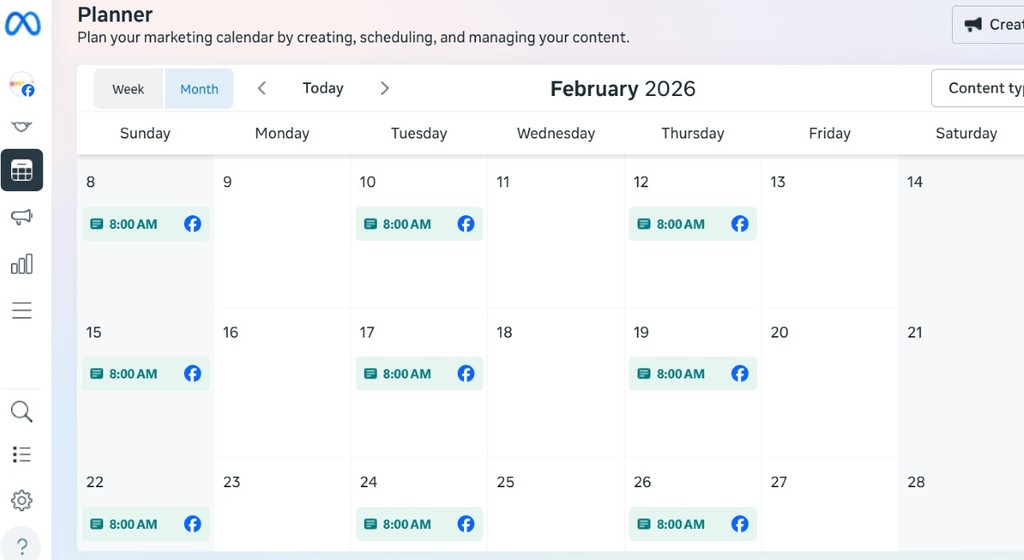Select the Planner calendar sidebar icon

click(x=22, y=170)
